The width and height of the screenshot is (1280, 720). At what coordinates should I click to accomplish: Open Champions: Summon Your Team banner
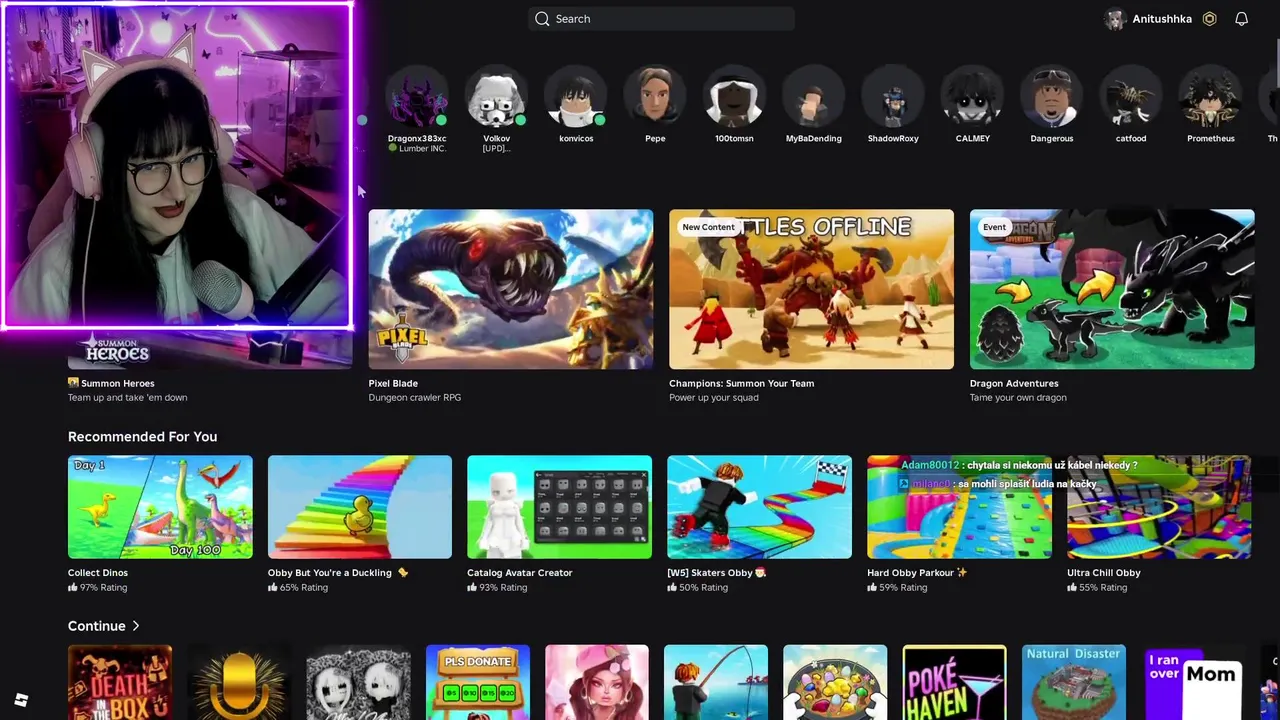811,289
